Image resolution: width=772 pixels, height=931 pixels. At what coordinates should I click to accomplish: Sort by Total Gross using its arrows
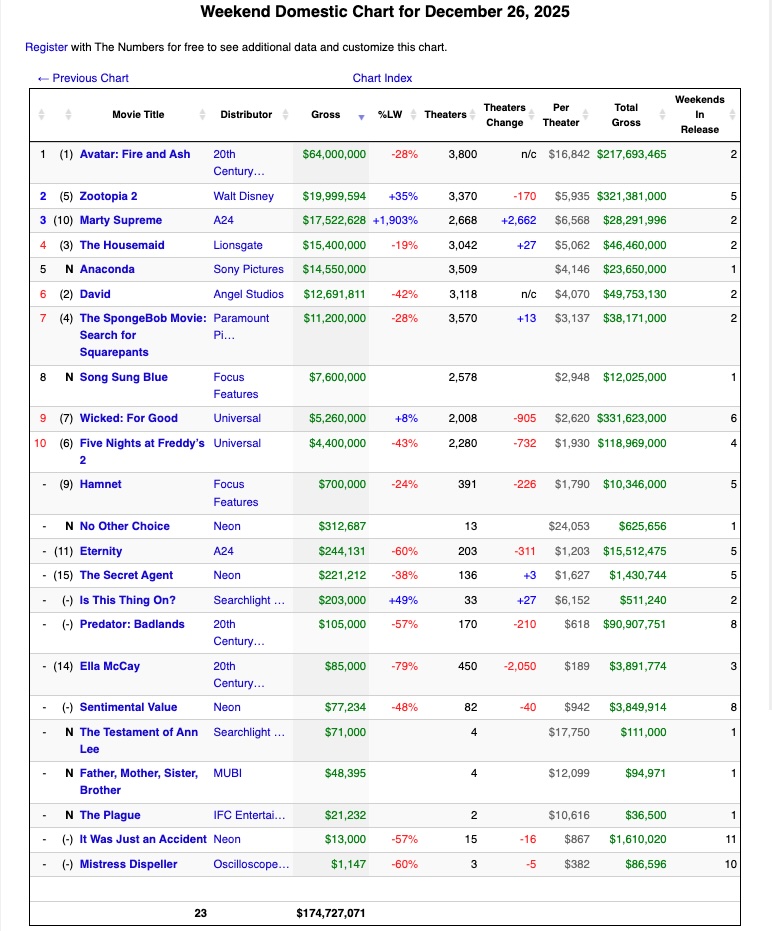pos(662,115)
